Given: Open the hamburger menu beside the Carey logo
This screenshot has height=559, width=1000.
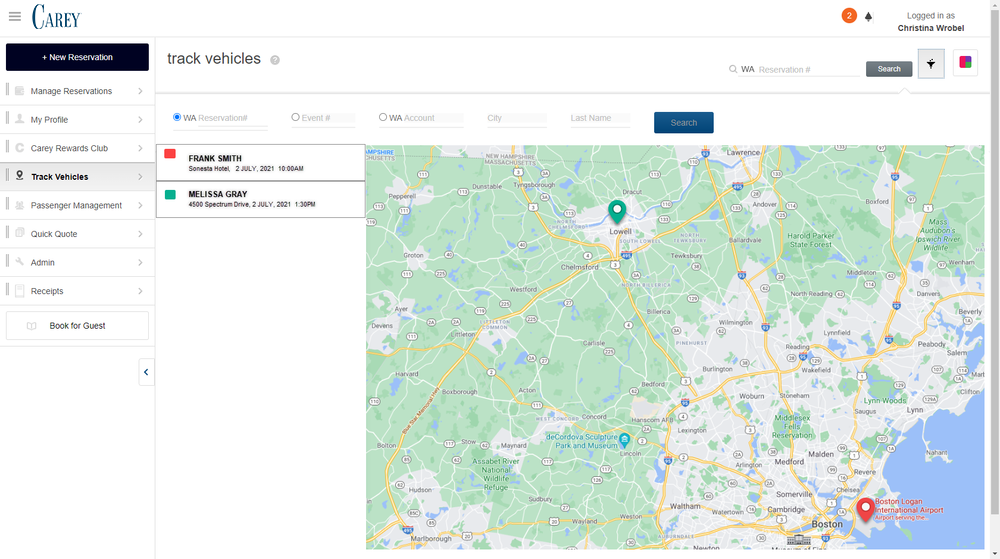Looking at the screenshot, I should coord(15,16).
